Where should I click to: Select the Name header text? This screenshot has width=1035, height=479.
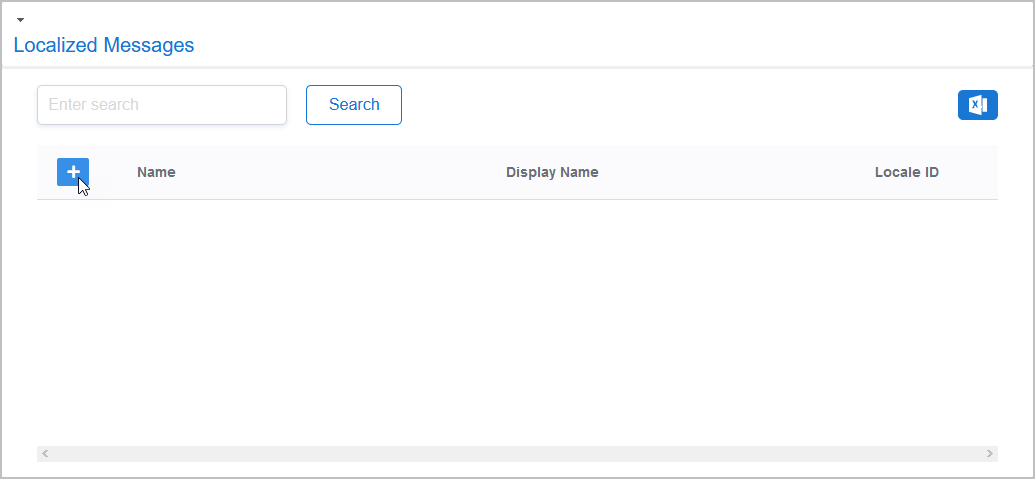pos(156,172)
